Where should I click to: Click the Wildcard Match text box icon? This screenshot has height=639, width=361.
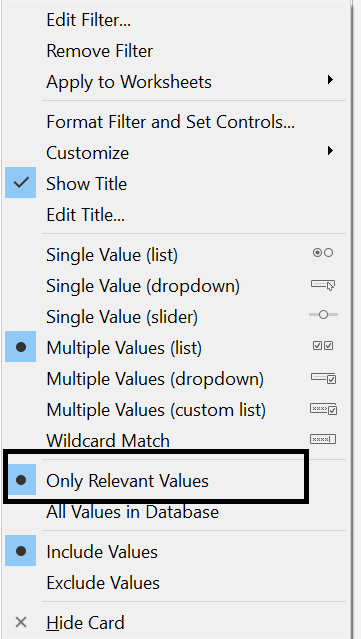click(323, 439)
